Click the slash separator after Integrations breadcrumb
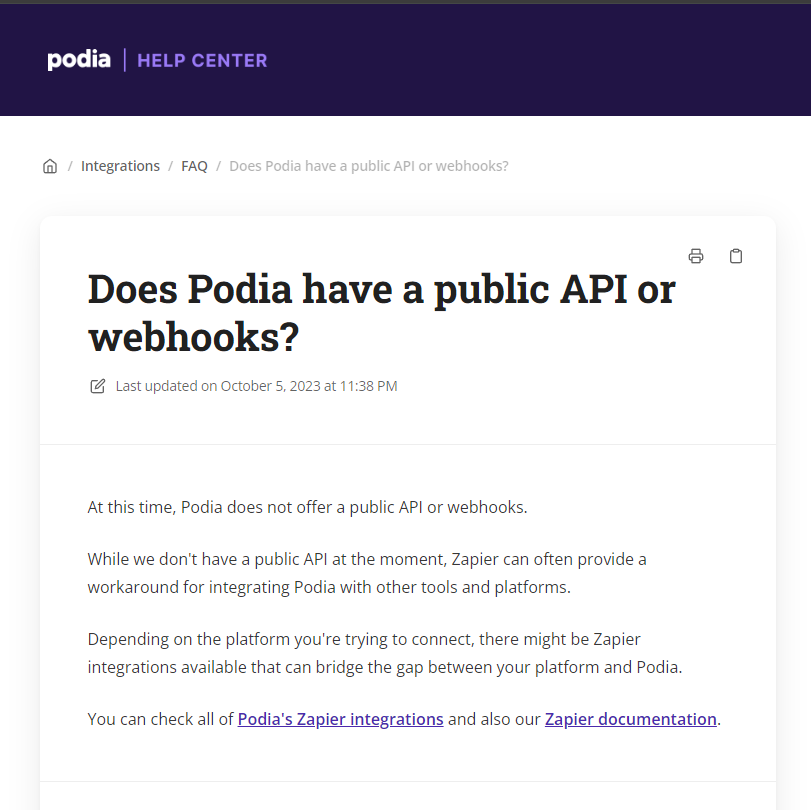The image size is (811, 810). 170,166
